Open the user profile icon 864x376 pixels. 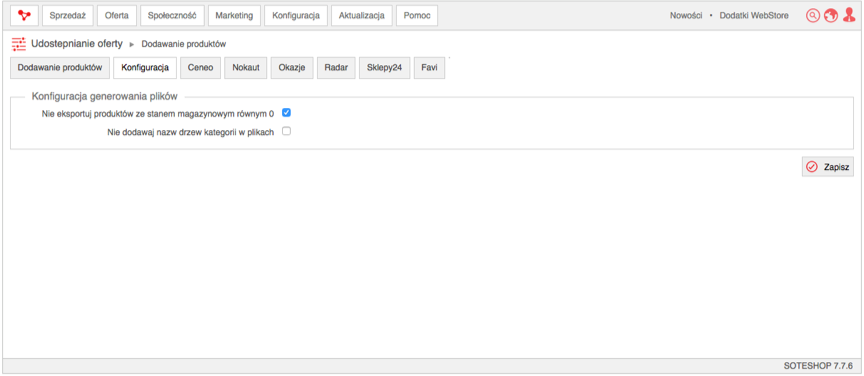(849, 15)
